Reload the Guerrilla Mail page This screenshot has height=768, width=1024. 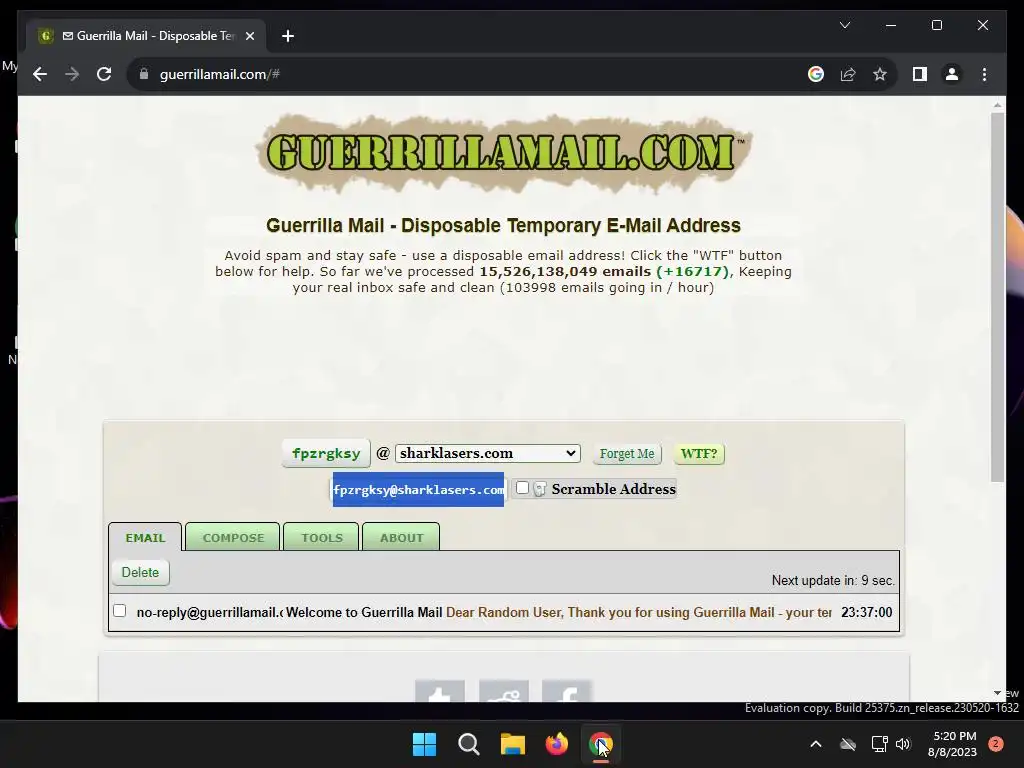[x=104, y=74]
